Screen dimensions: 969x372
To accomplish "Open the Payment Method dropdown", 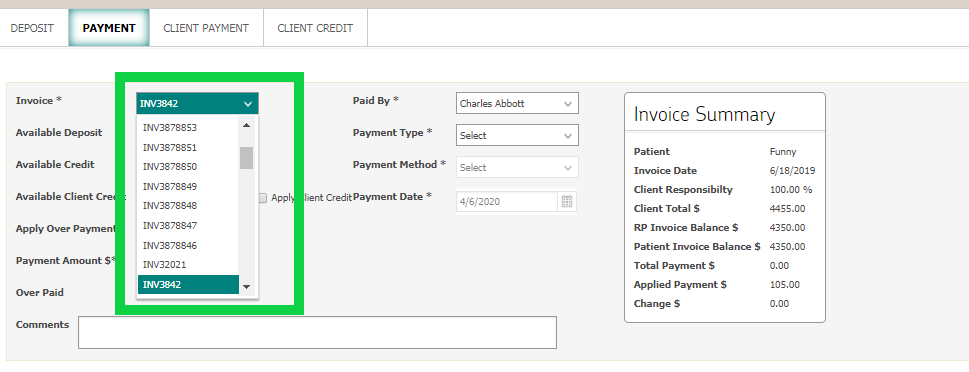I will coord(517,167).
